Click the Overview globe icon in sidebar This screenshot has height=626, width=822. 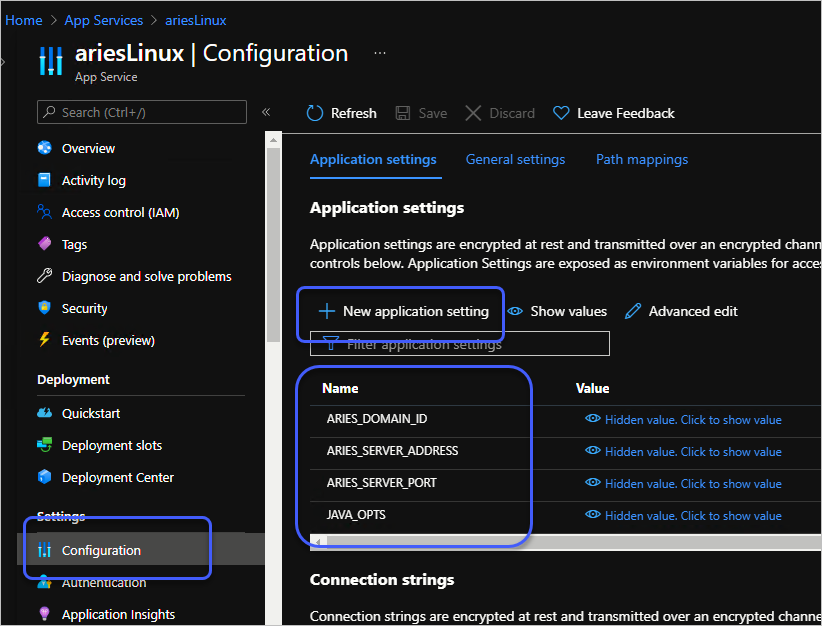coord(45,148)
